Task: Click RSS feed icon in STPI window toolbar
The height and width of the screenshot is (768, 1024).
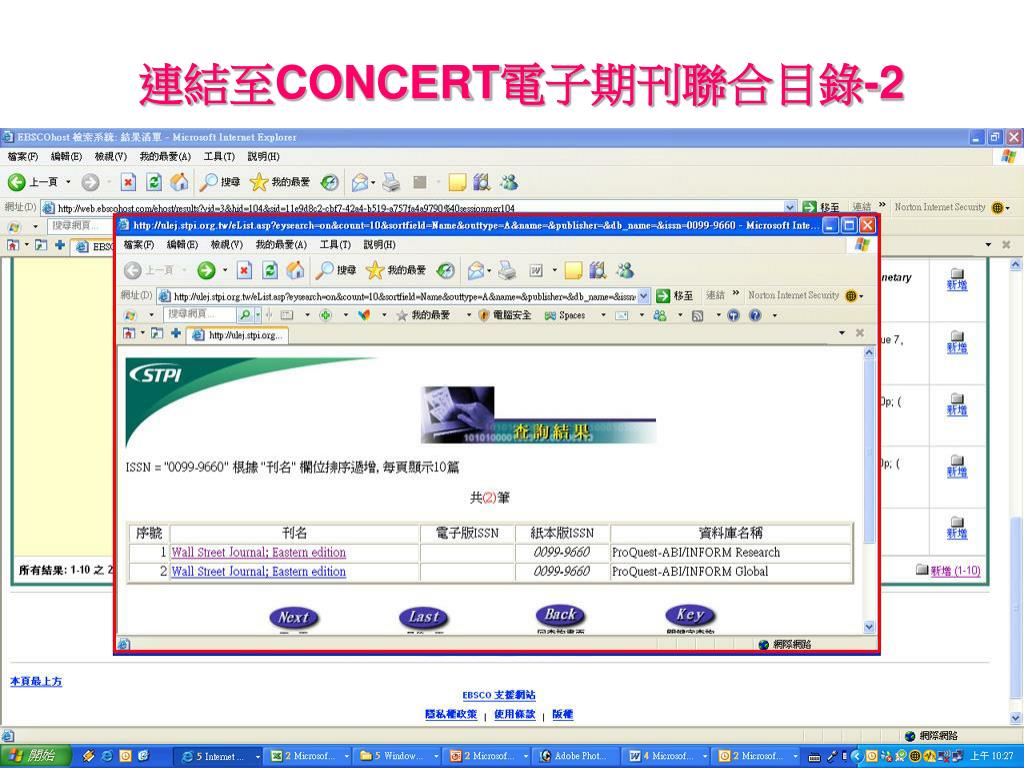Action: [x=697, y=316]
